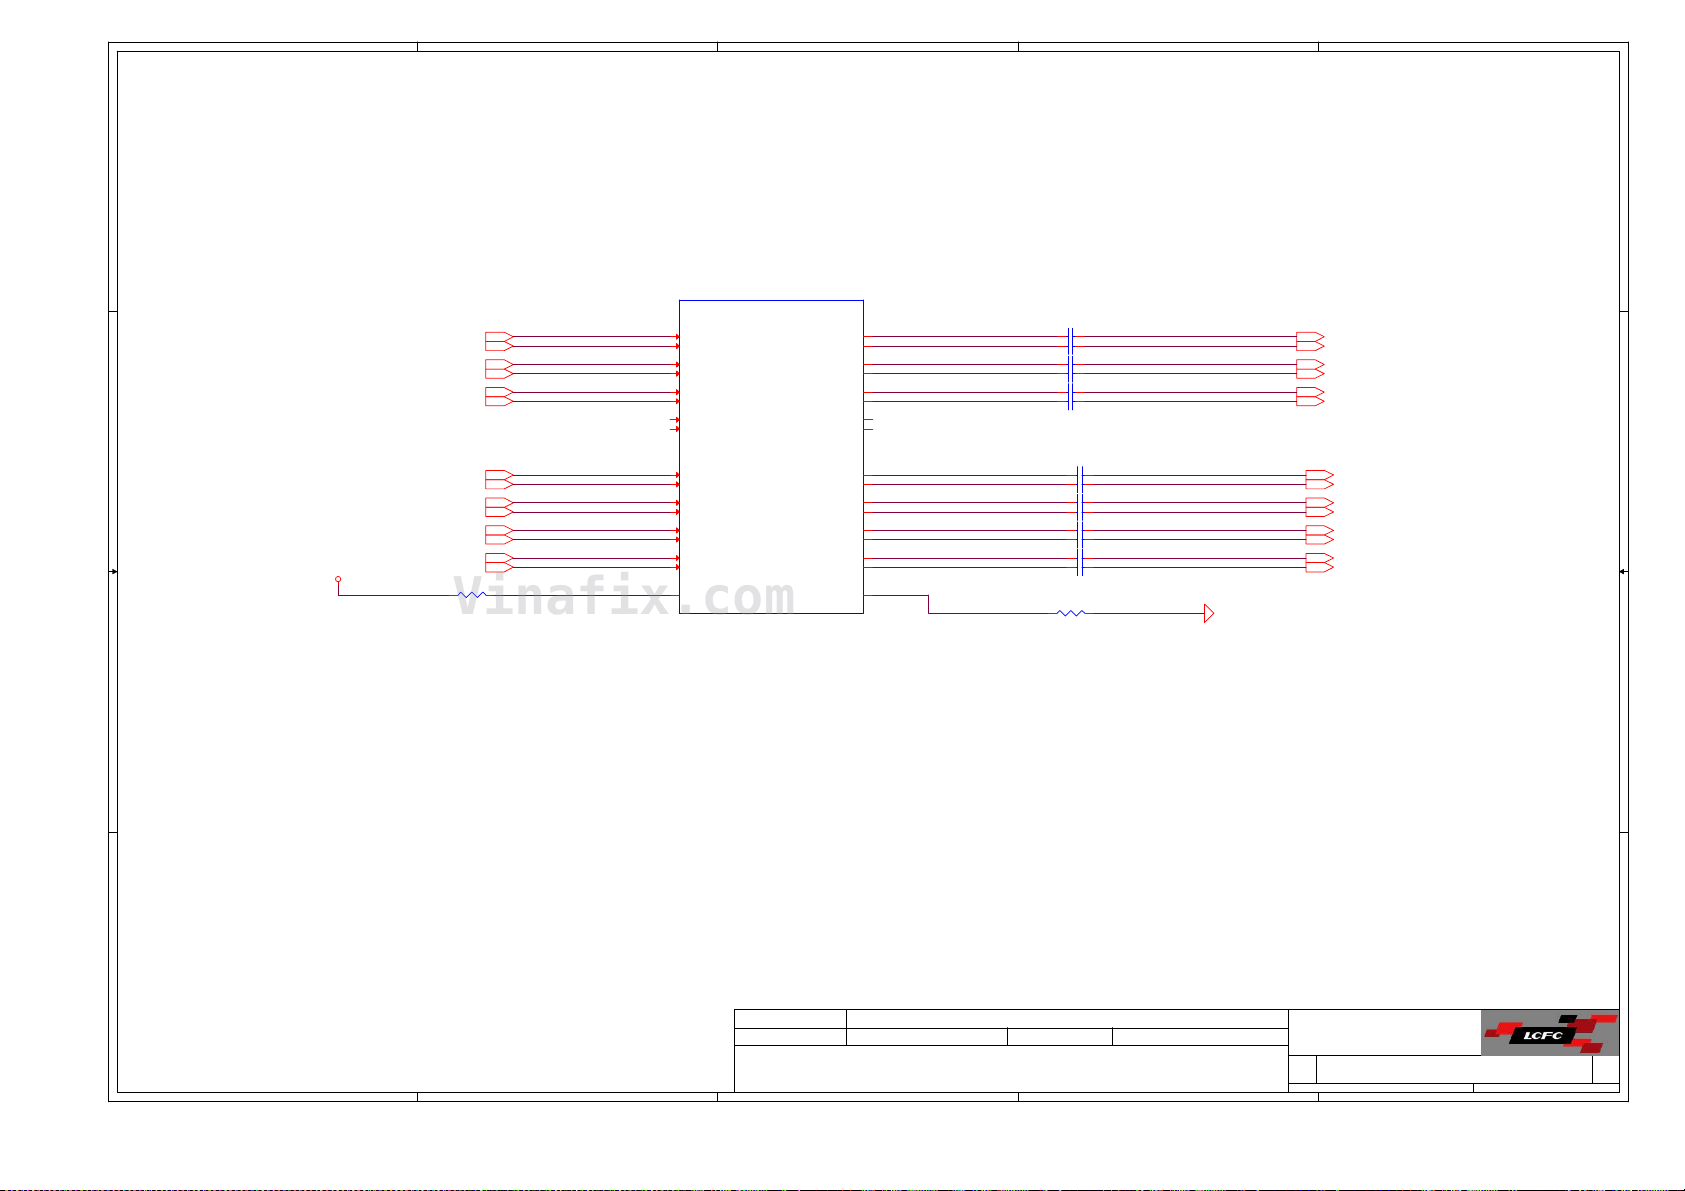This screenshot has height=1191, width=1685.
Task: Select the resistor symbol left of the IC
Action: coord(471,595)
